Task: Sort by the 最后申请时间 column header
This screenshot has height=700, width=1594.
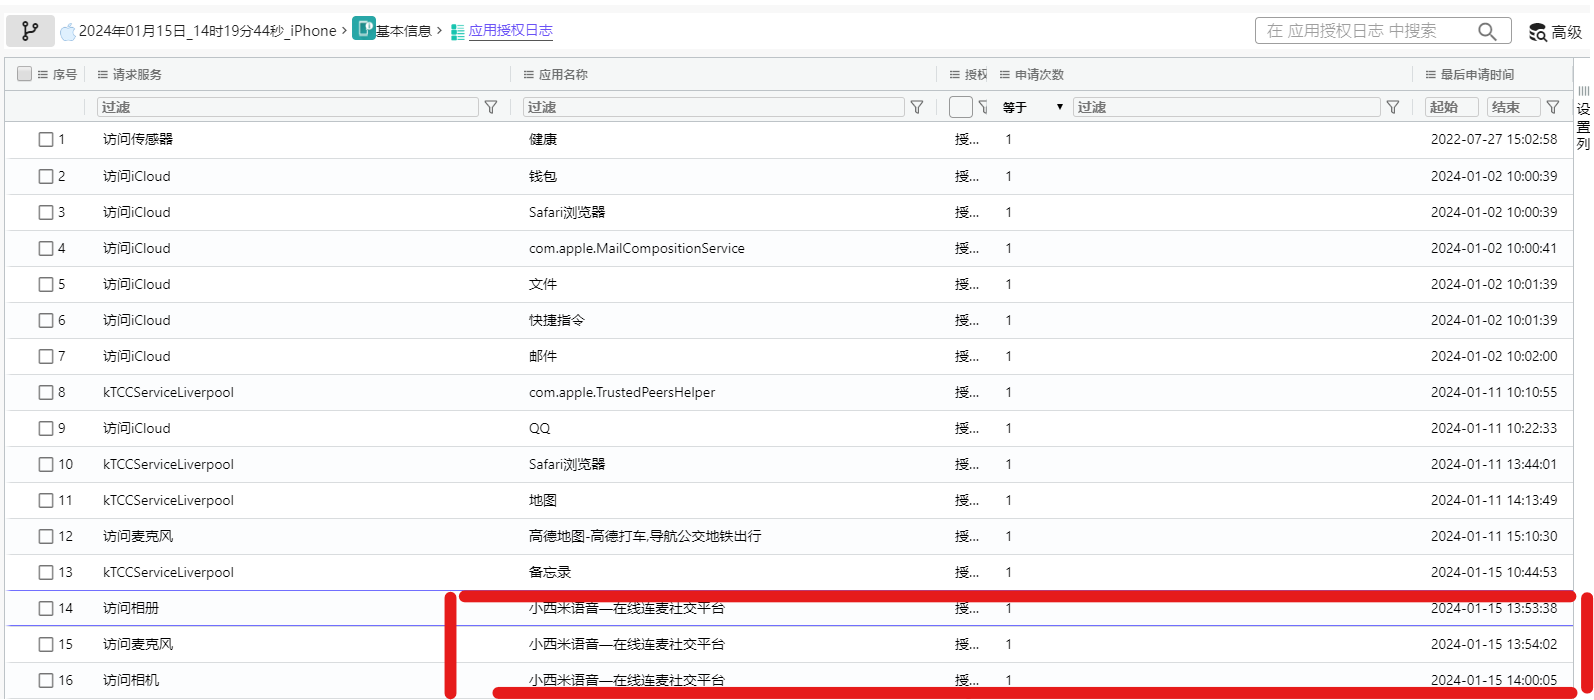Action: tap(1477, 75)
